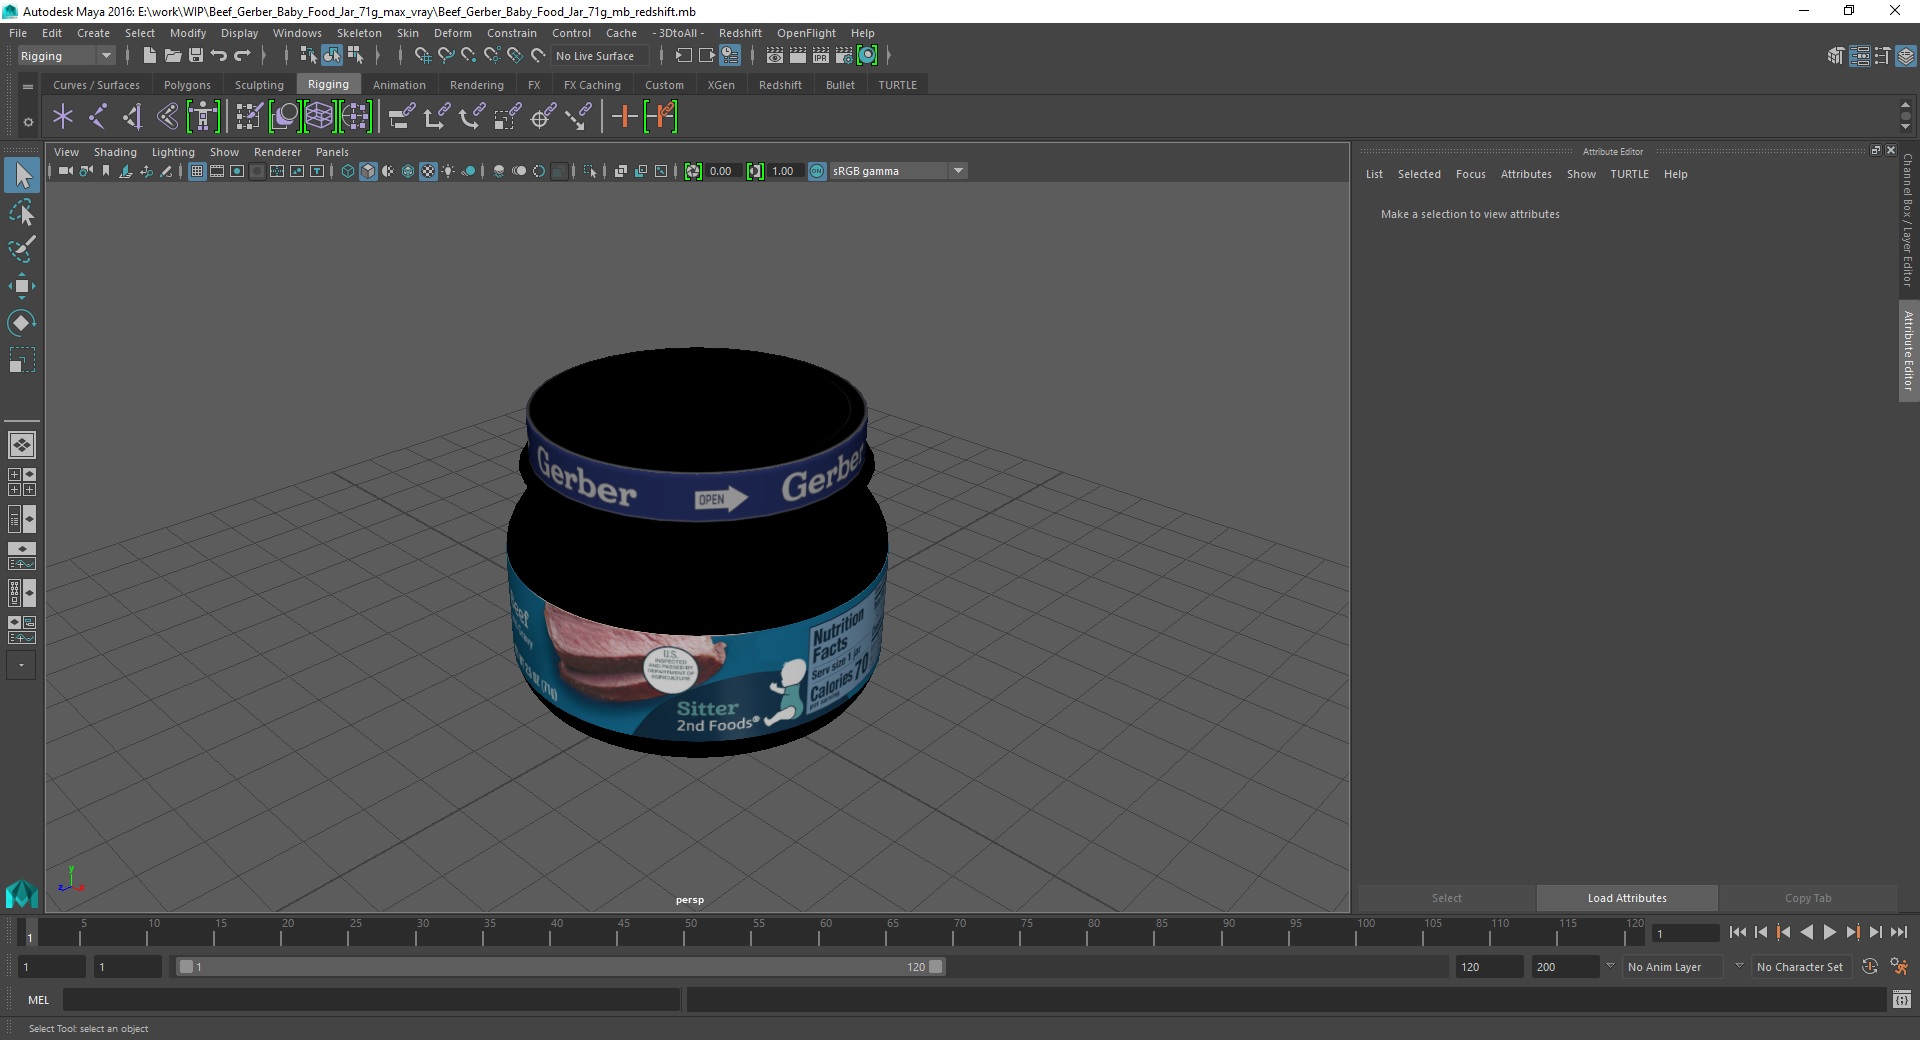Click the Channel Box / Layer Editor side tab
The width and height of the screenshot is (1920, 1040).
point(1908,219)
